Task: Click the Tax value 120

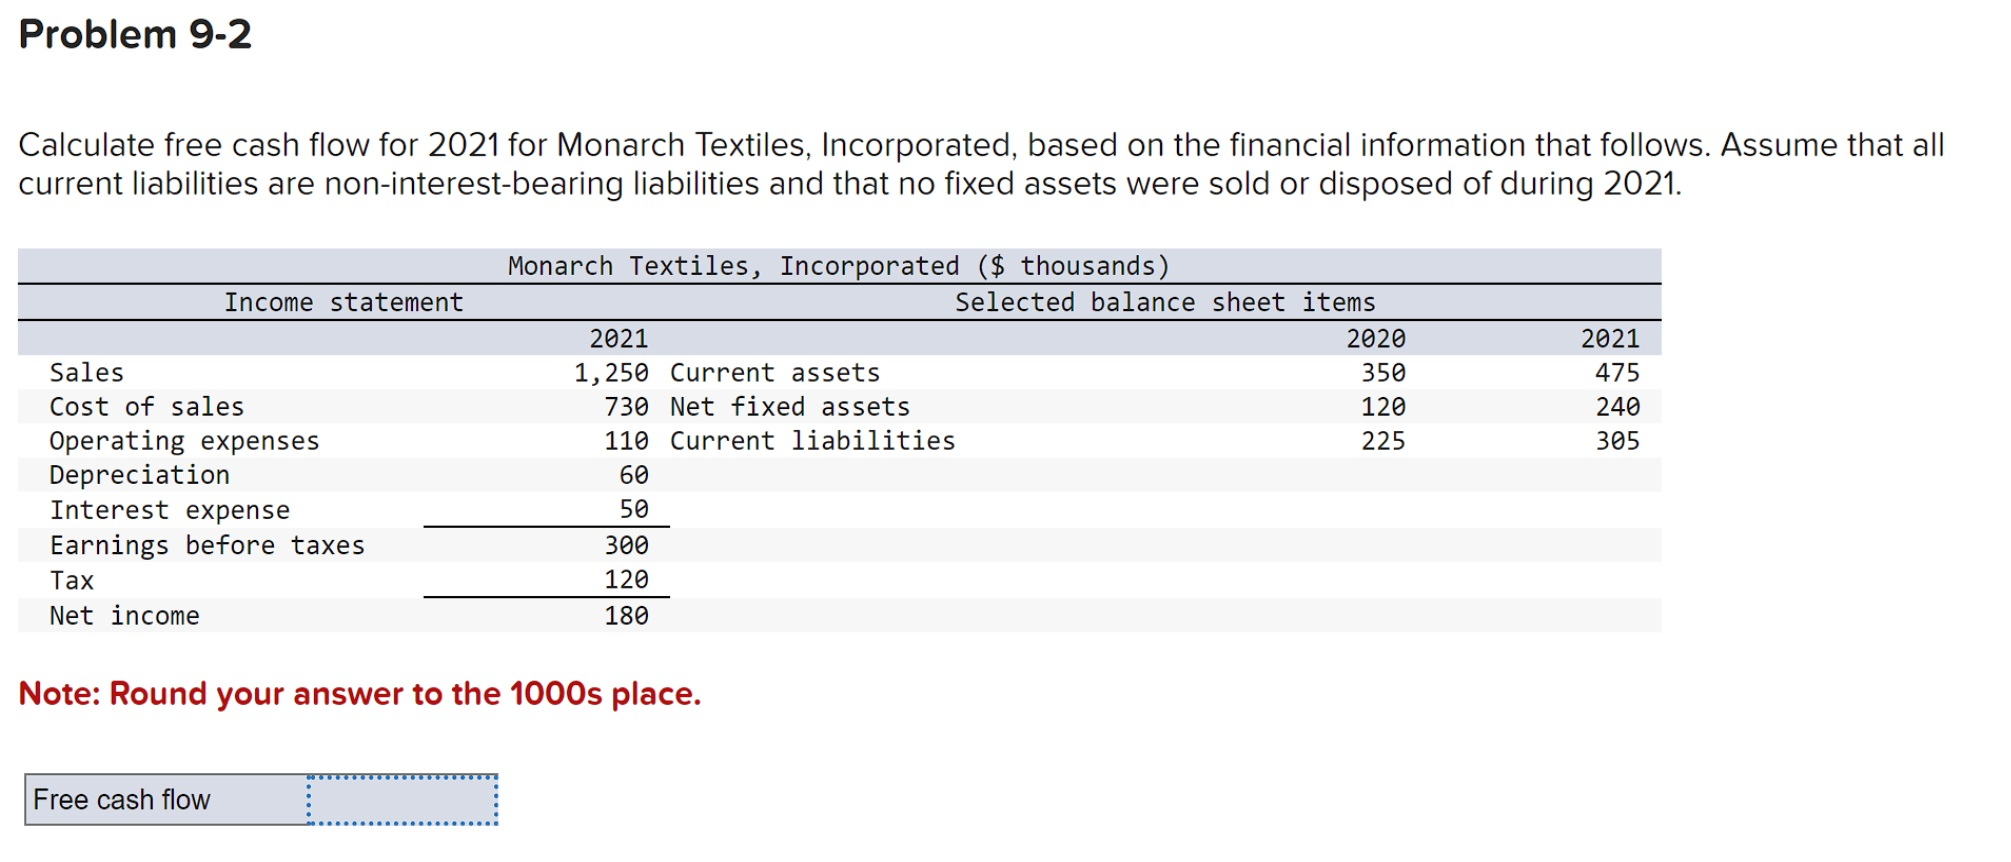Action: point(629,578)
